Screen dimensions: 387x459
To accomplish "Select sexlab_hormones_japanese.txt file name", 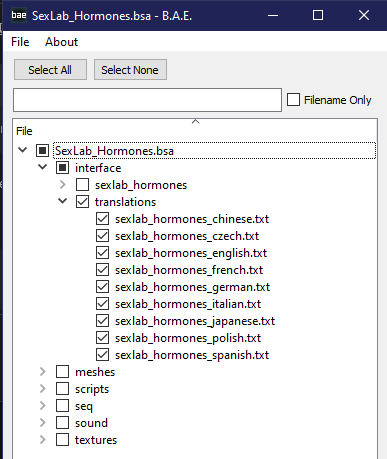I will (195, 321).
